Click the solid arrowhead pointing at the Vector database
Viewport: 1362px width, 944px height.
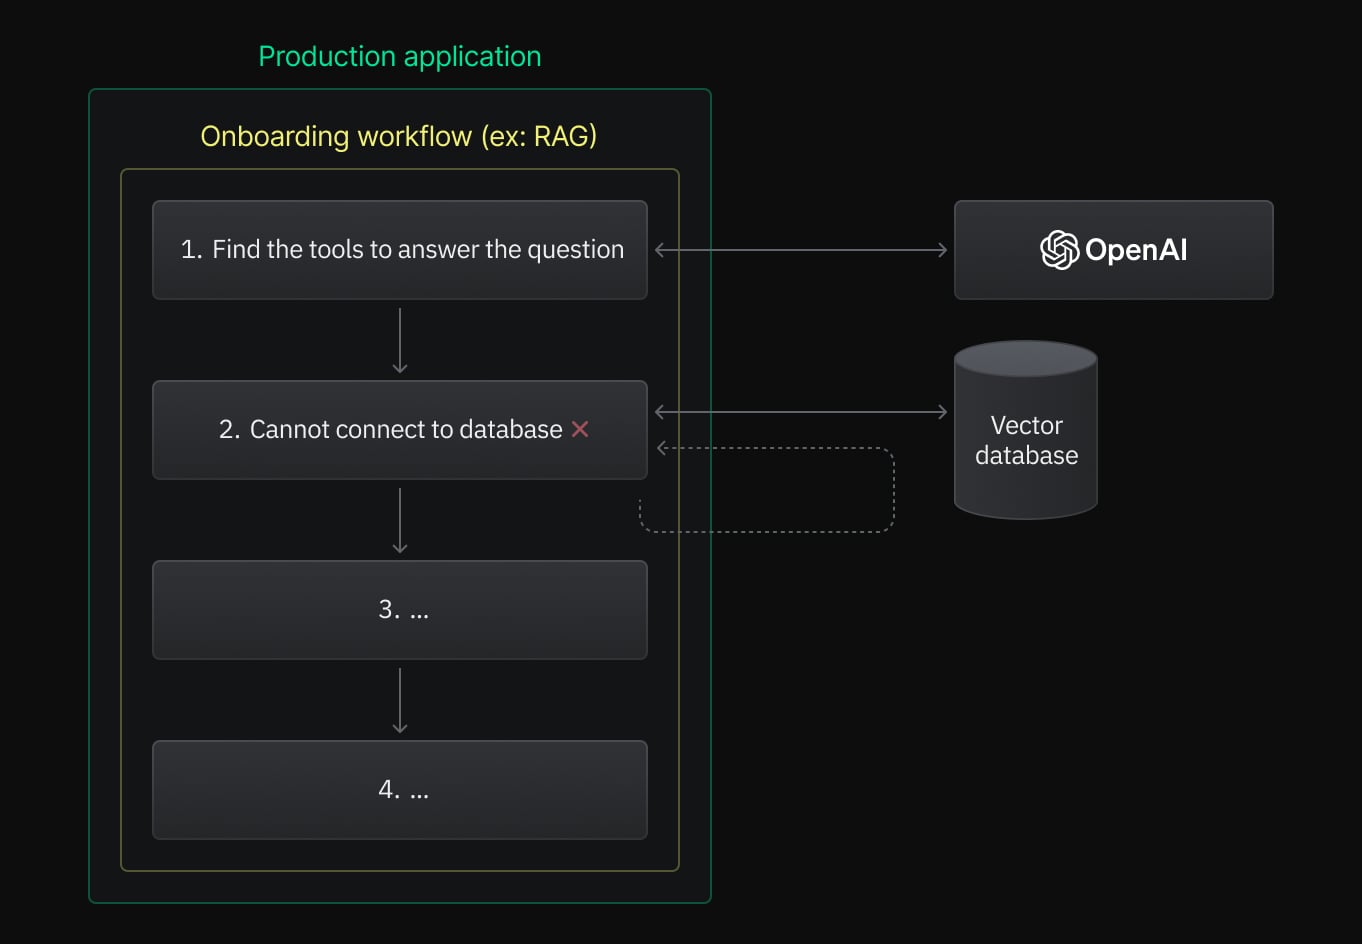(941, 412)
